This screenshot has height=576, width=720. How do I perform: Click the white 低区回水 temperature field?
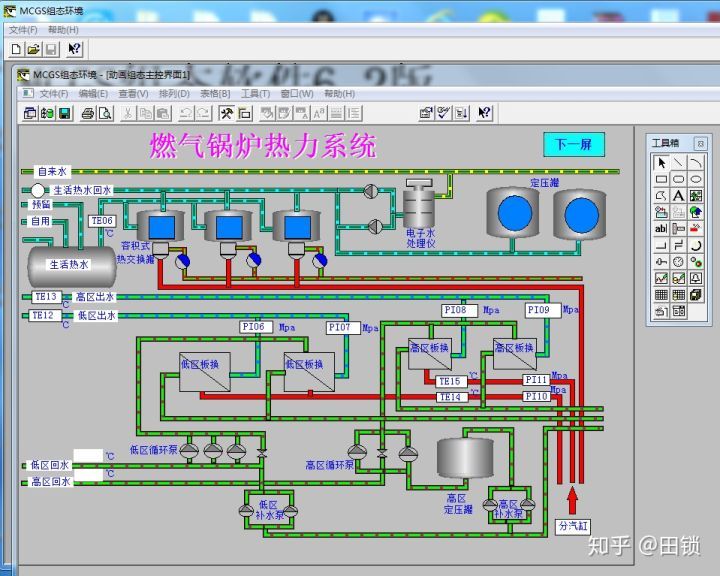[88, 456]
